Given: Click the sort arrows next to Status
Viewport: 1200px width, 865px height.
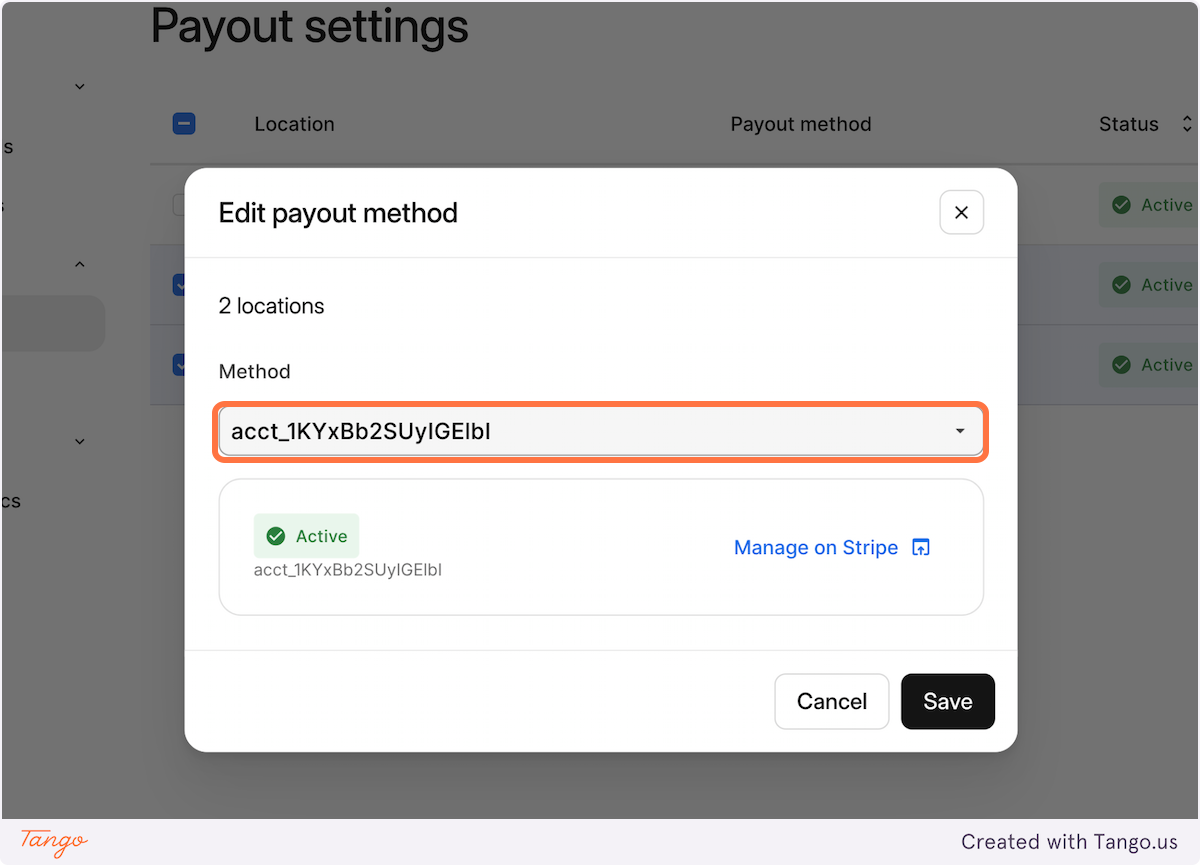Looking at the screenshot, I should 1187,123.
